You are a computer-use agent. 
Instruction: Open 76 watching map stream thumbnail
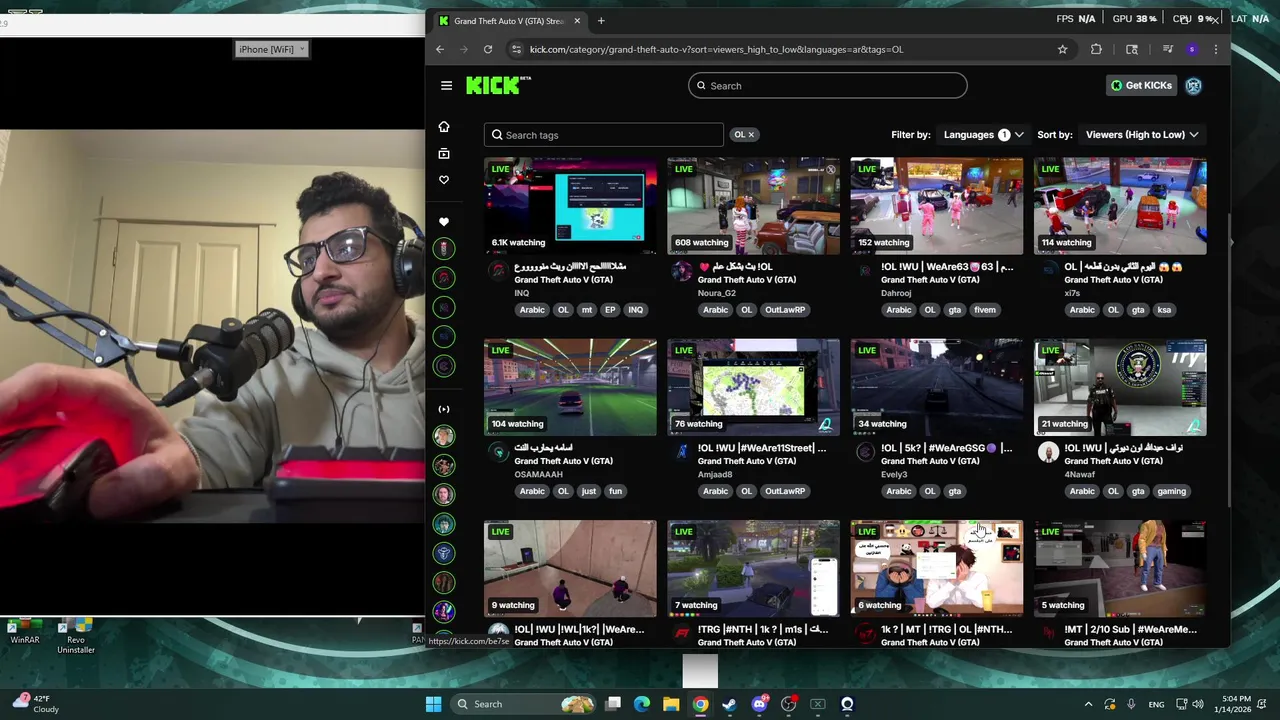pyautogui.click(x=754, y=387)
